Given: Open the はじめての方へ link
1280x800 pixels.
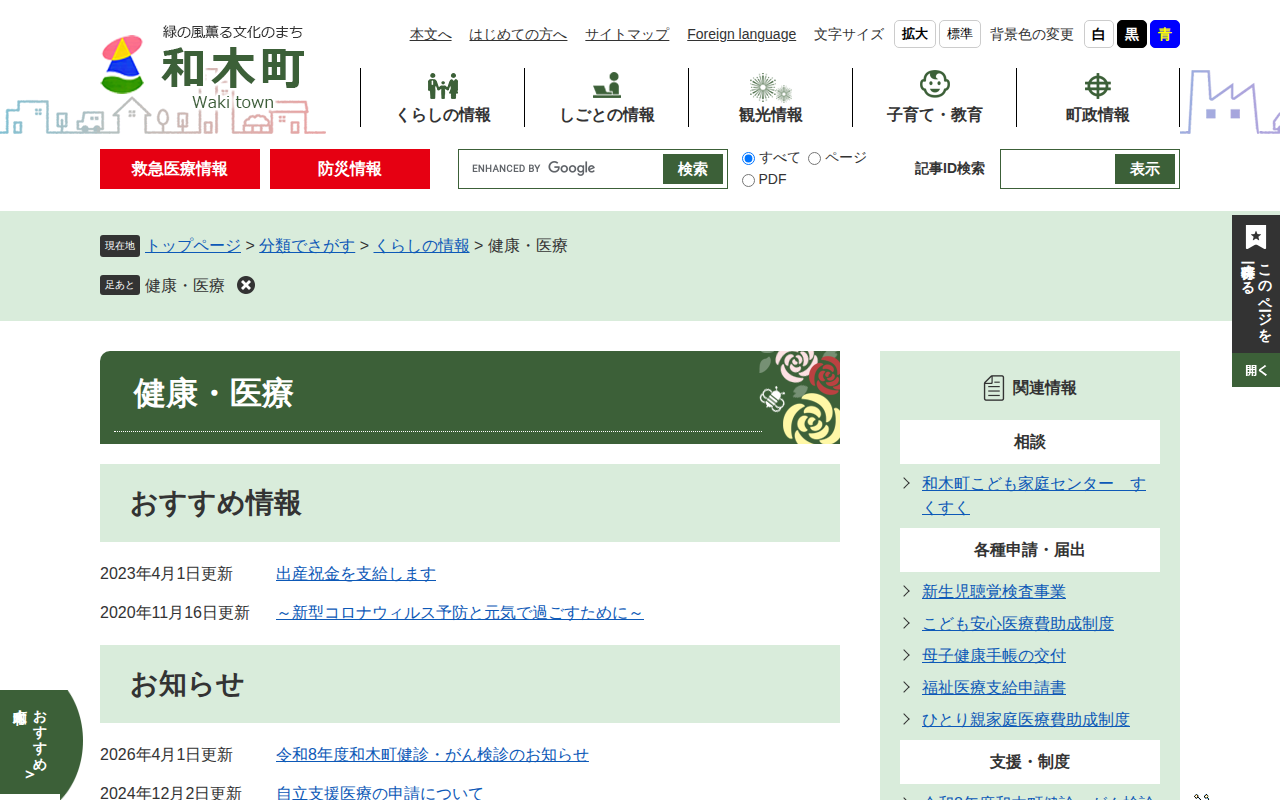Looking at the screenshot, I should point(518,34).
